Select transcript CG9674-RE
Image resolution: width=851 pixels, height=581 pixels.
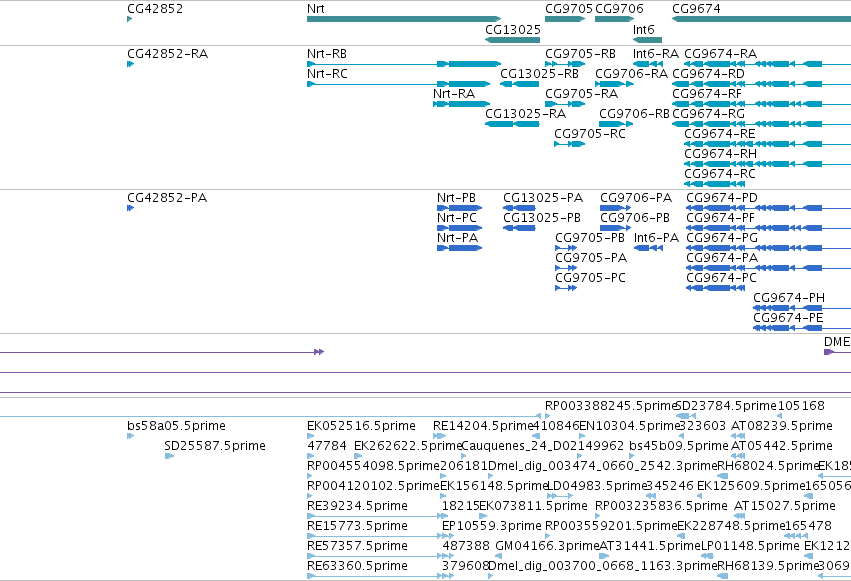tap(767, 144)
